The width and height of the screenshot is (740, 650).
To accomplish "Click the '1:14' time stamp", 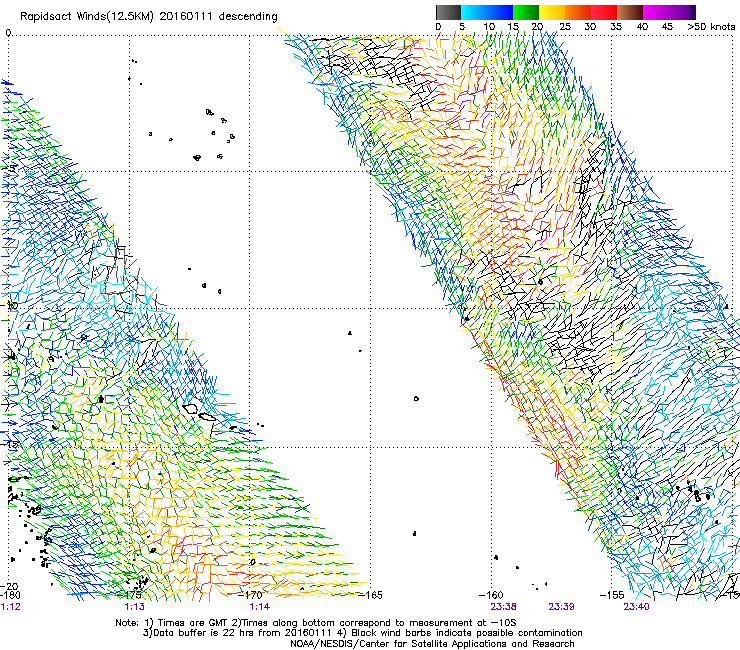I will point(260,607).
